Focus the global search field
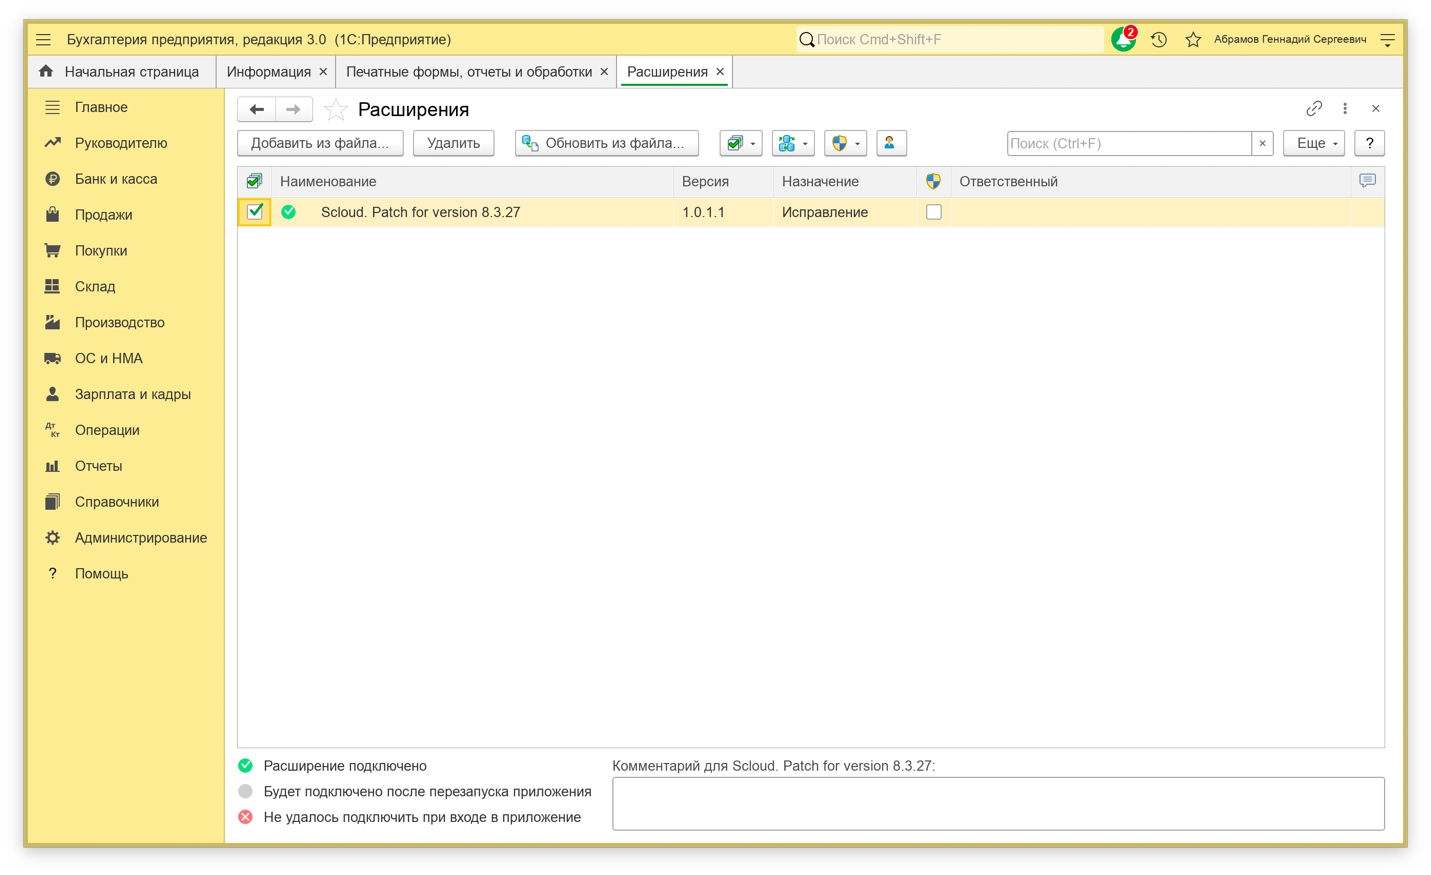Image resolution: width=1431 pixels, height=875 pixels. (x=950, y=40)
